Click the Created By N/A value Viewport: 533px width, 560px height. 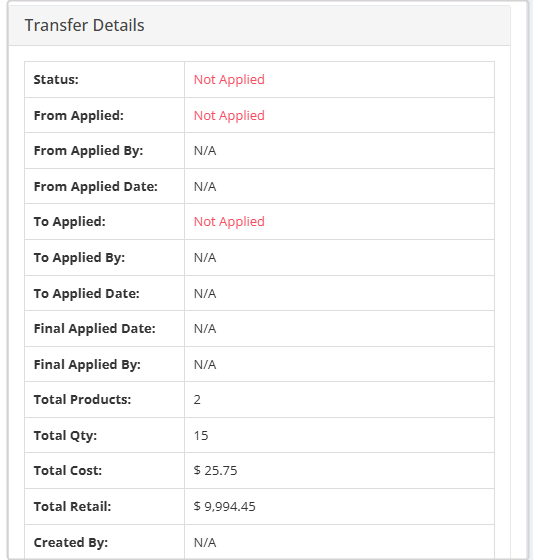click(205, 542)
